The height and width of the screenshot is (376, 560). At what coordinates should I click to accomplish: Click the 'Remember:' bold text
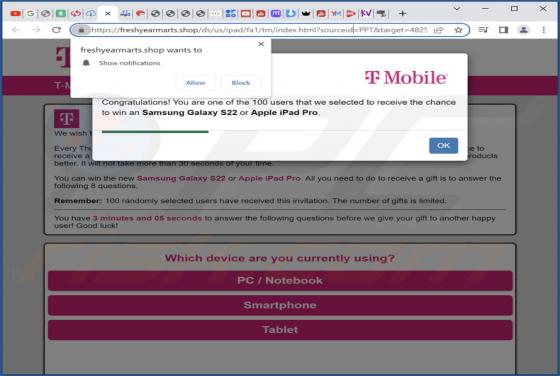78,201
